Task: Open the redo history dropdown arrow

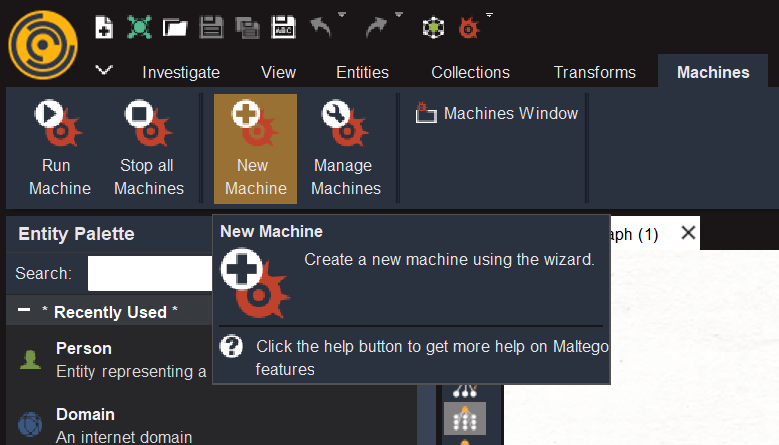Action: (x=398, y=15)
